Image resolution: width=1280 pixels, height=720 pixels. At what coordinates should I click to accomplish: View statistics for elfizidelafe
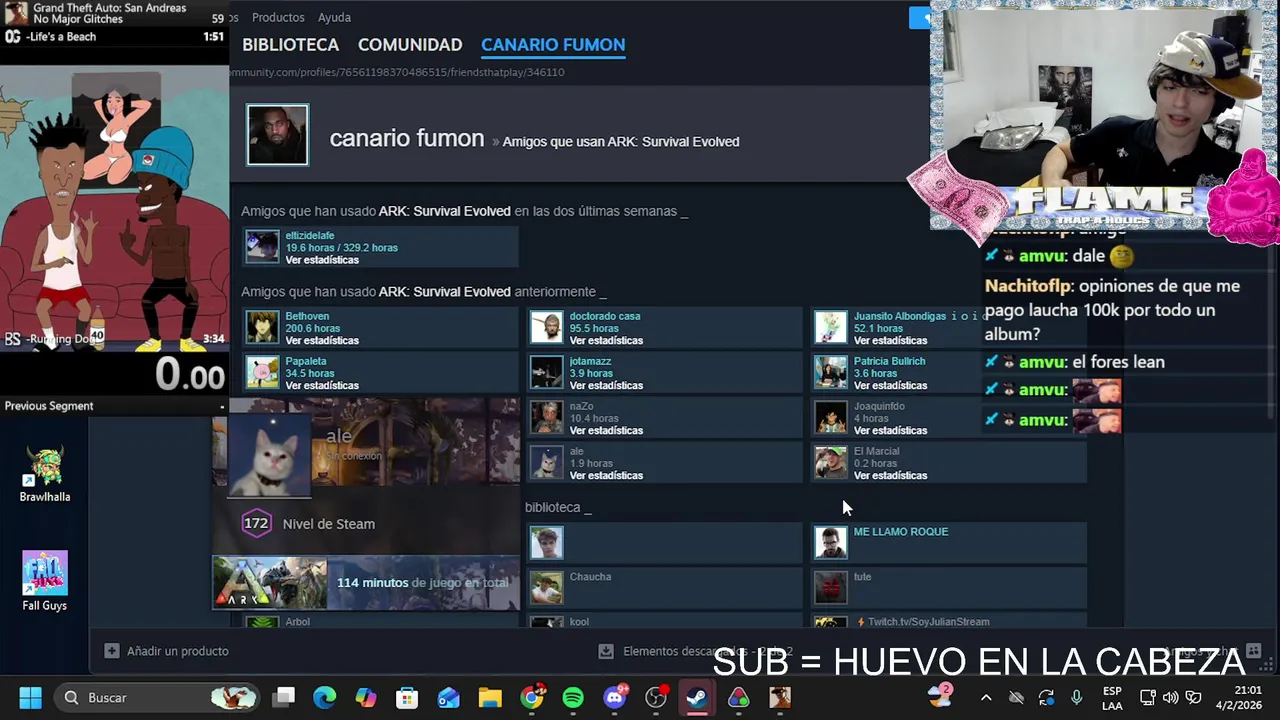[x=322, y=260]
